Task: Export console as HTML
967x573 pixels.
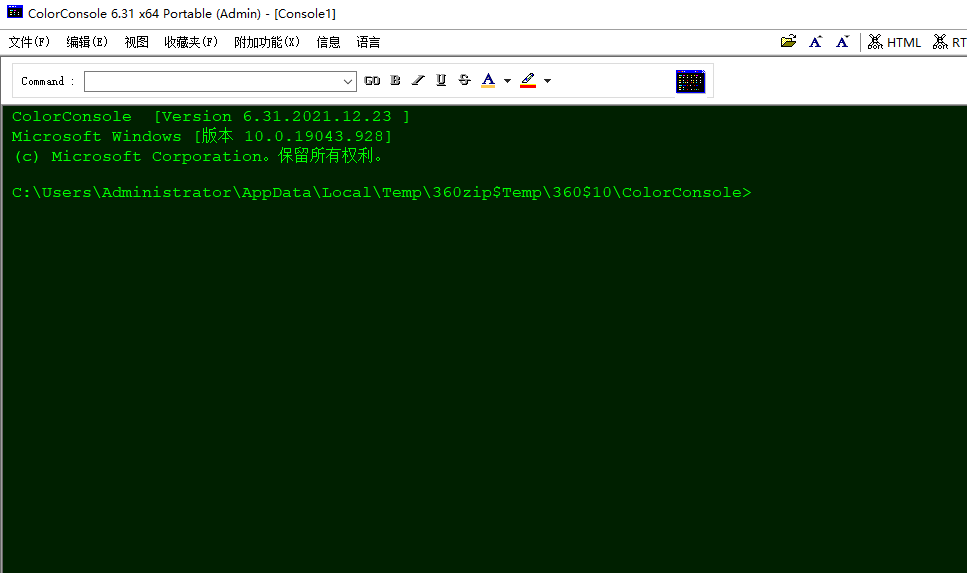Action: (894, 42)
